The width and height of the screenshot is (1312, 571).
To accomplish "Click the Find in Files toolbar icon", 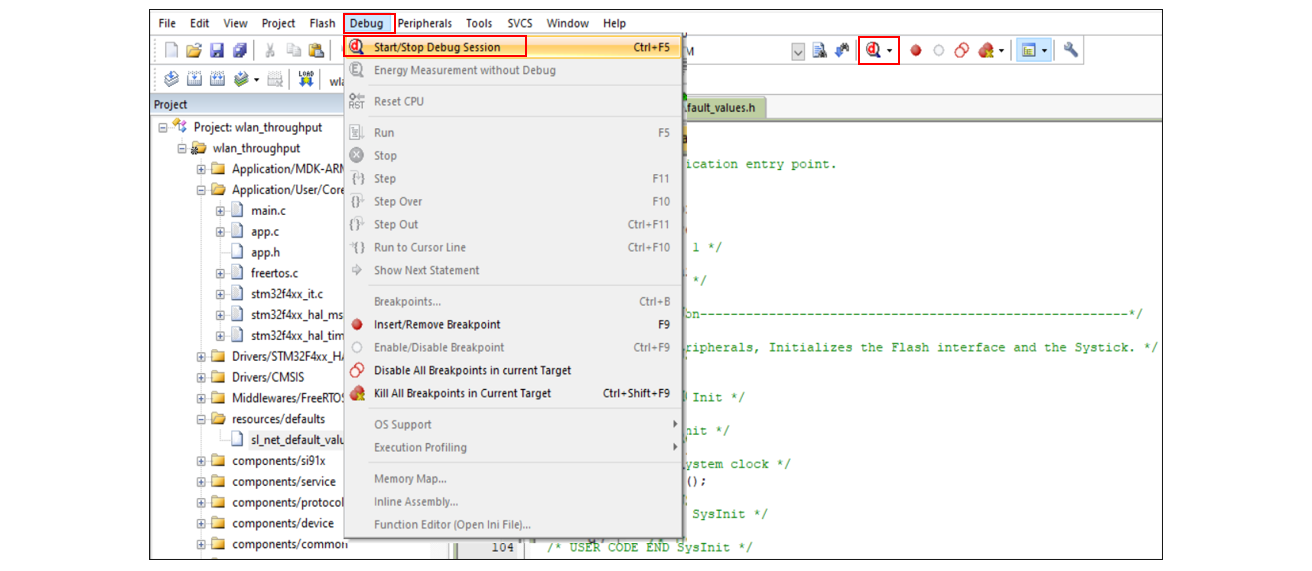I will [x=819, y=50].
